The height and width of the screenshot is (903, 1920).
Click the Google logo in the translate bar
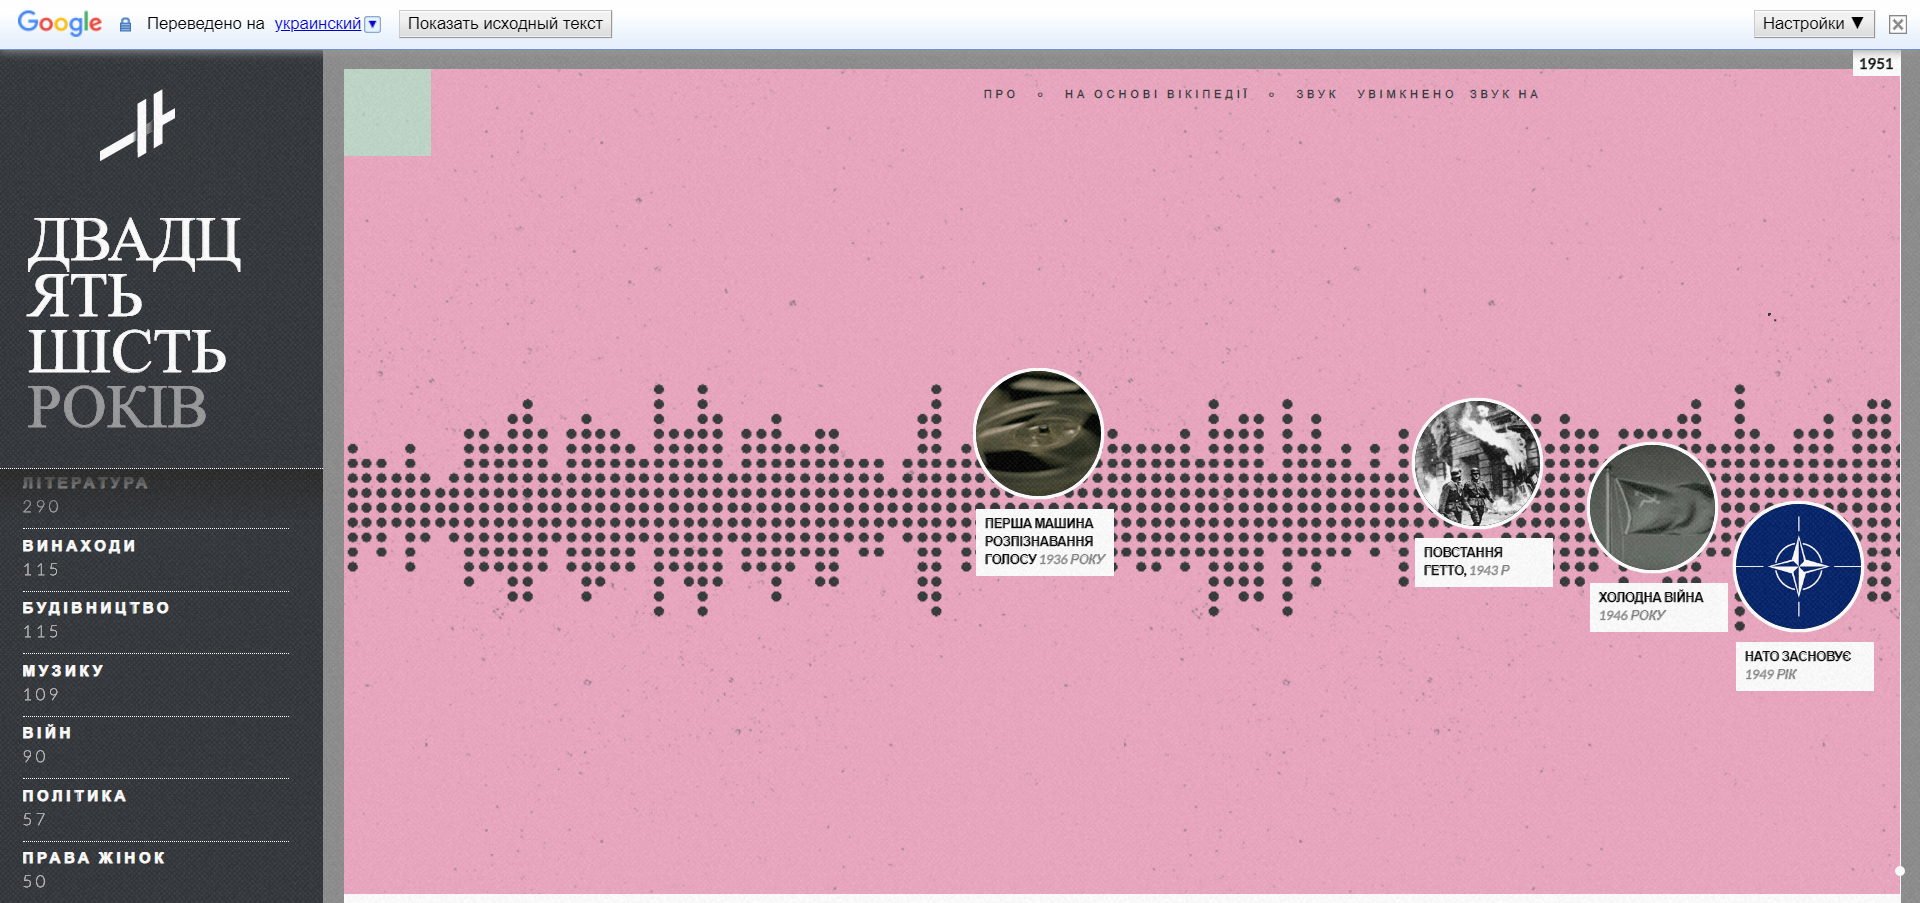point(60,23)
